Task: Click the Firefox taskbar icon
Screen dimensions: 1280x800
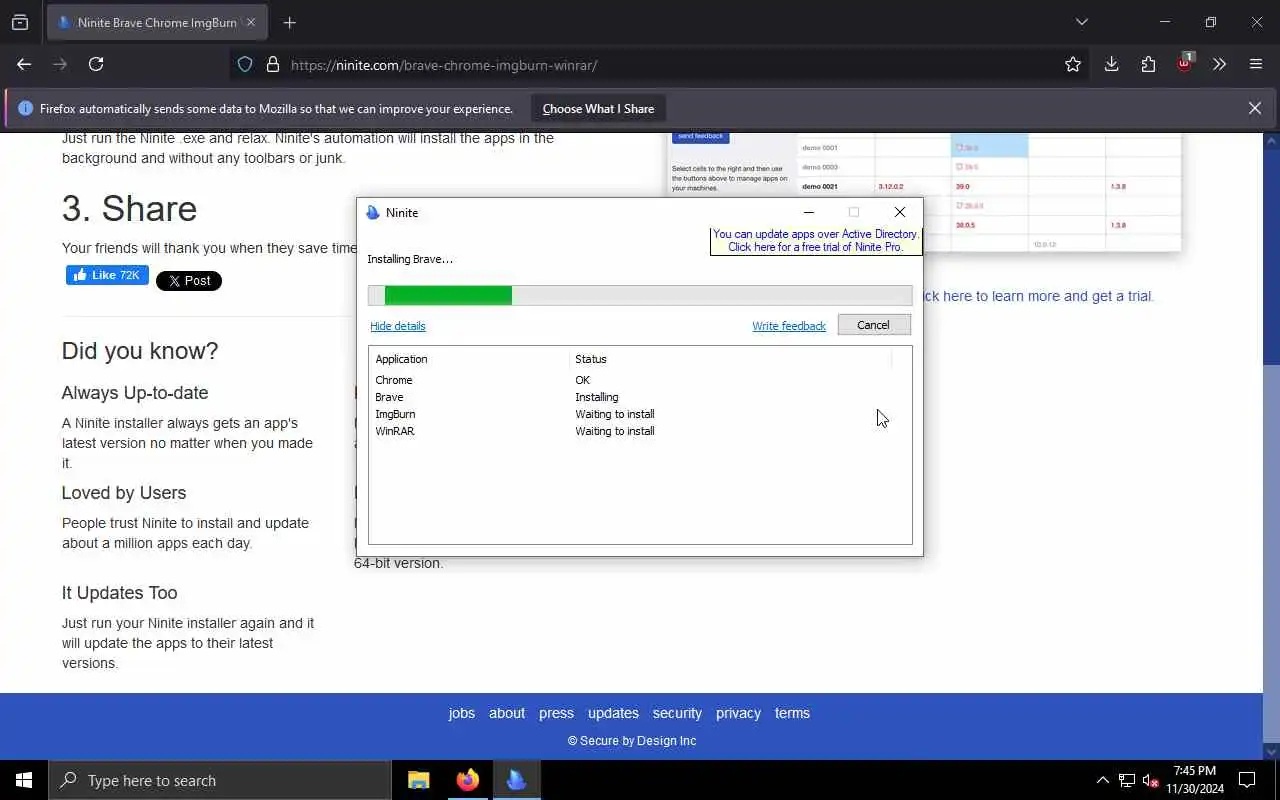Action: tap(467, 780)
